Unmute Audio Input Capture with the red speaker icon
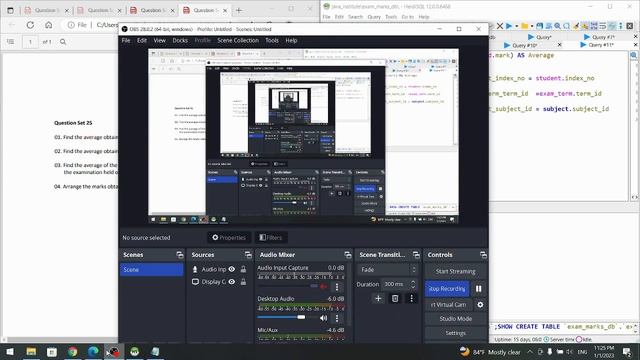640x360 pixels. tap(324, 287)
